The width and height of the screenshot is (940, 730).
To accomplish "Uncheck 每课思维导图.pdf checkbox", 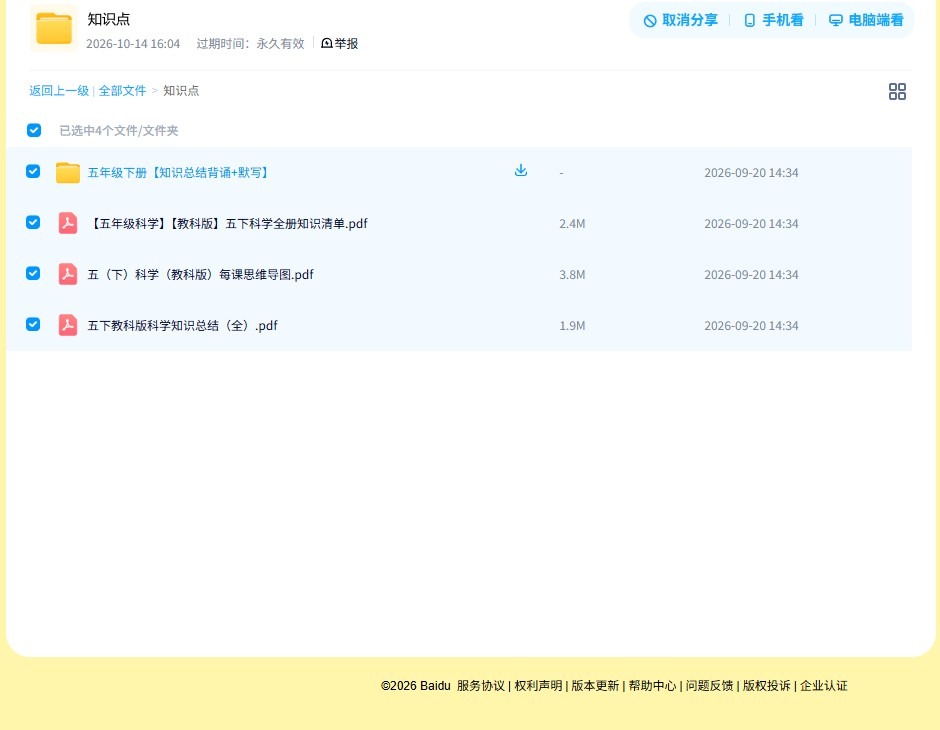I will [x=33, y=274].
